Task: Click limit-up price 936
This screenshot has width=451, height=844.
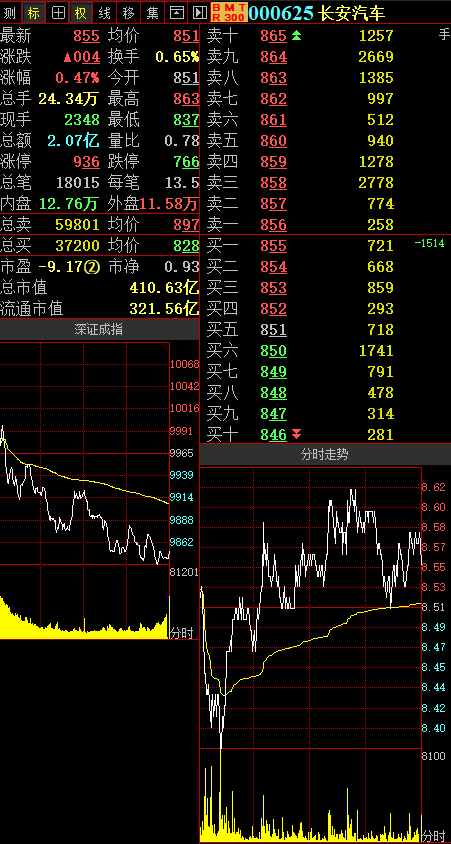Action: (87, 162)
